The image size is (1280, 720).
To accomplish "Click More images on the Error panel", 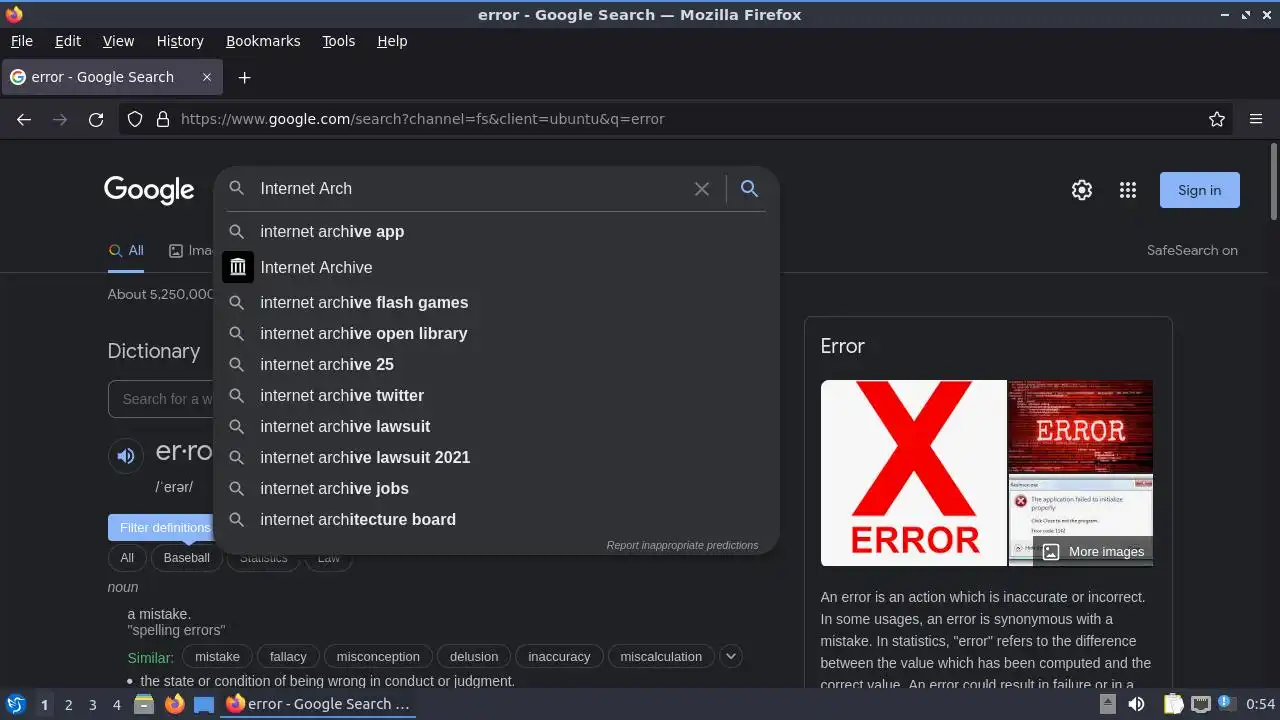I will pyautogui.click(x=1093, y=551).
